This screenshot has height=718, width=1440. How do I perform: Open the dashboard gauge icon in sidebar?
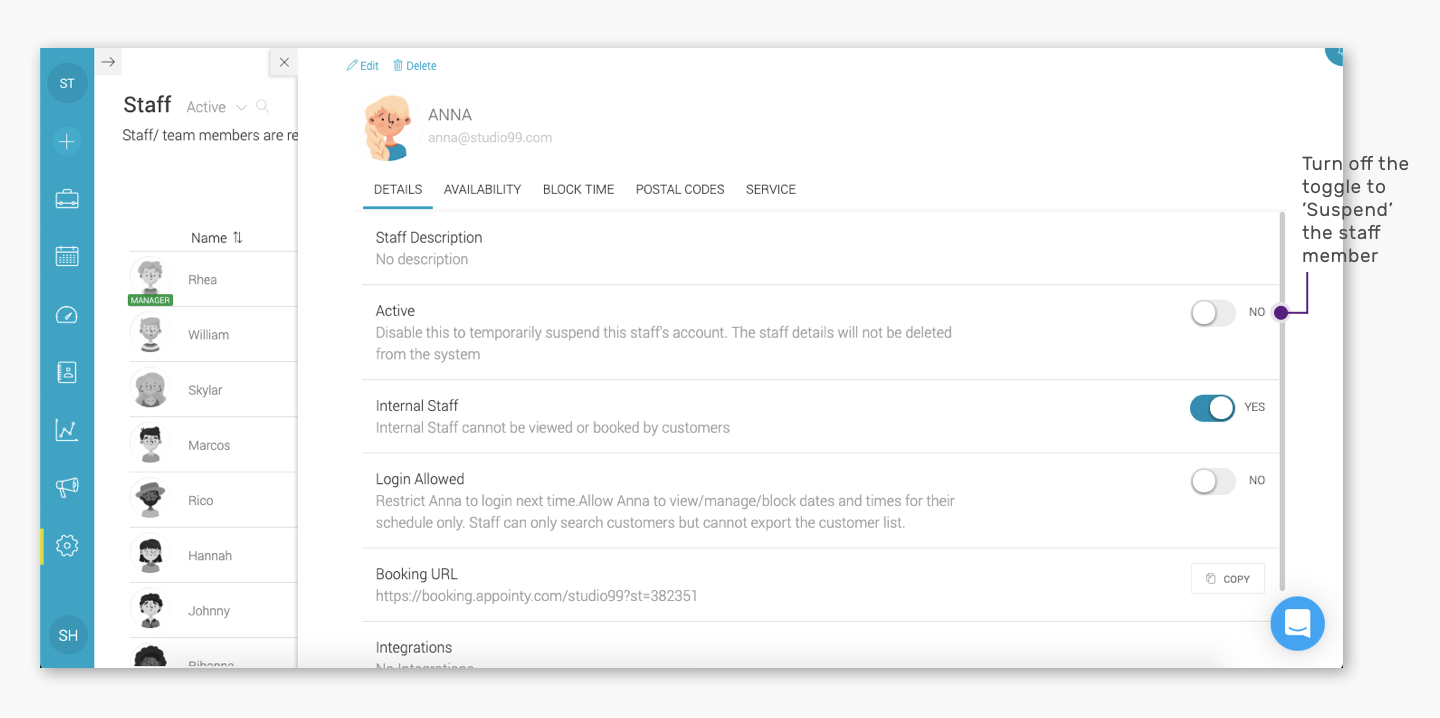coord(67,315)
